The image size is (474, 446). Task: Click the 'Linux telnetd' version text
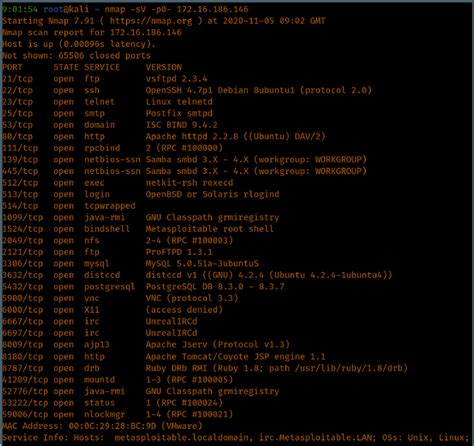pyautogui.click(x=179, y=102)
